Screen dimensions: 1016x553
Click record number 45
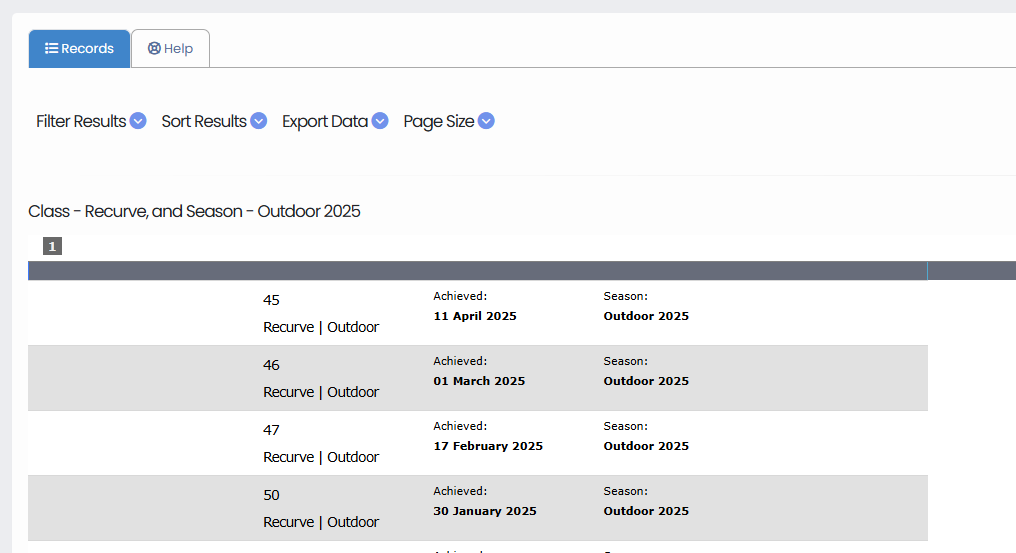pyautogui.click(x=271, y=300)
